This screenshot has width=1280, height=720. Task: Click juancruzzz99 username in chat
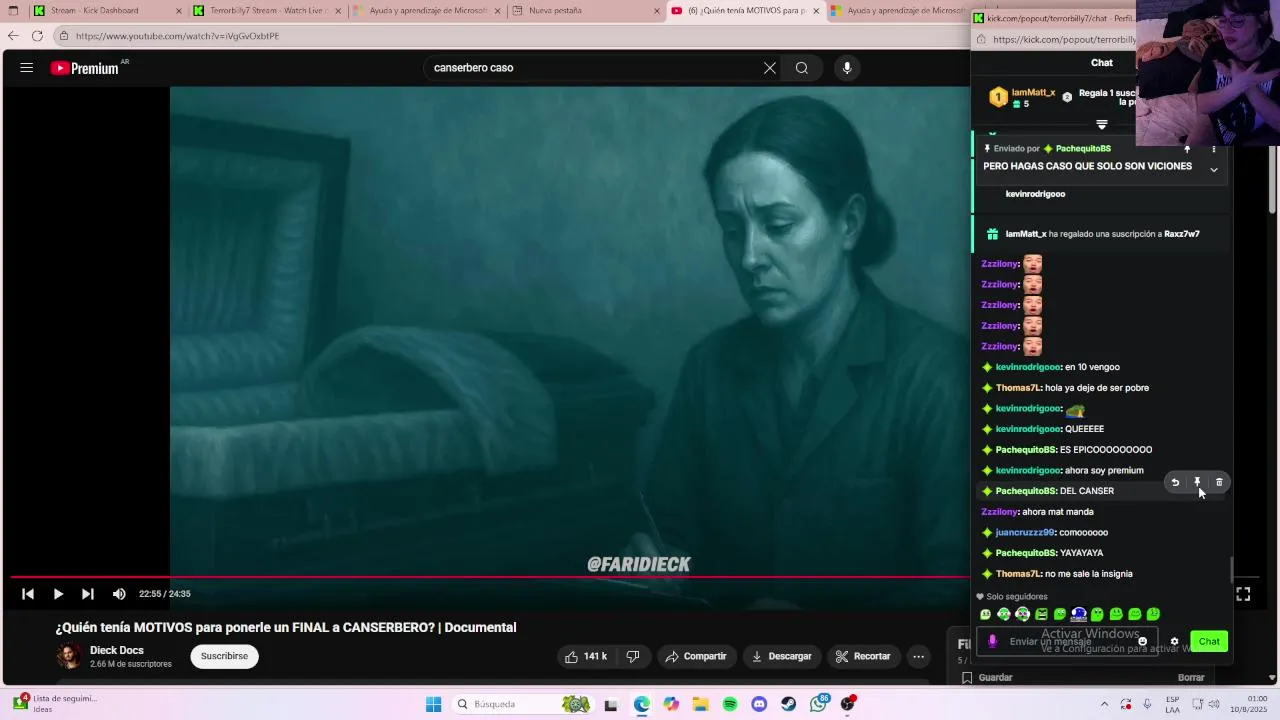[x=1025, y=533]
